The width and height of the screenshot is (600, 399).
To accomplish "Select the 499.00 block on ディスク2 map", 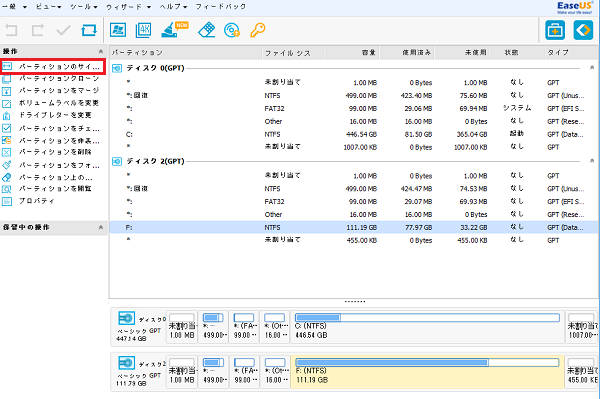I will point(214,371).
